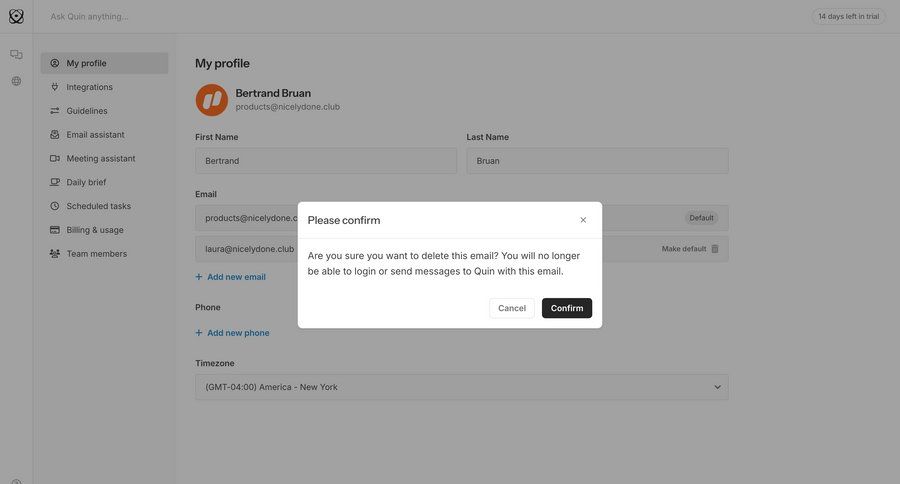The image size is (900, 484).
Task: Go to Guidelines section
Action: click(x=87, y=111)
